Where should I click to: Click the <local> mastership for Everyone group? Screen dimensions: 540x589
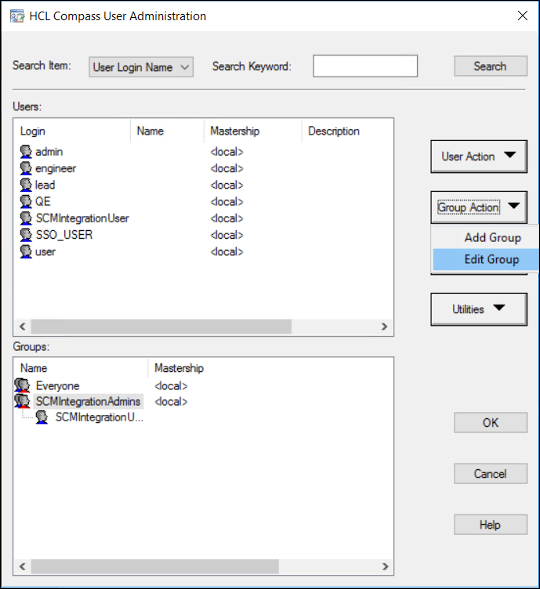click(x=171, y=386)
